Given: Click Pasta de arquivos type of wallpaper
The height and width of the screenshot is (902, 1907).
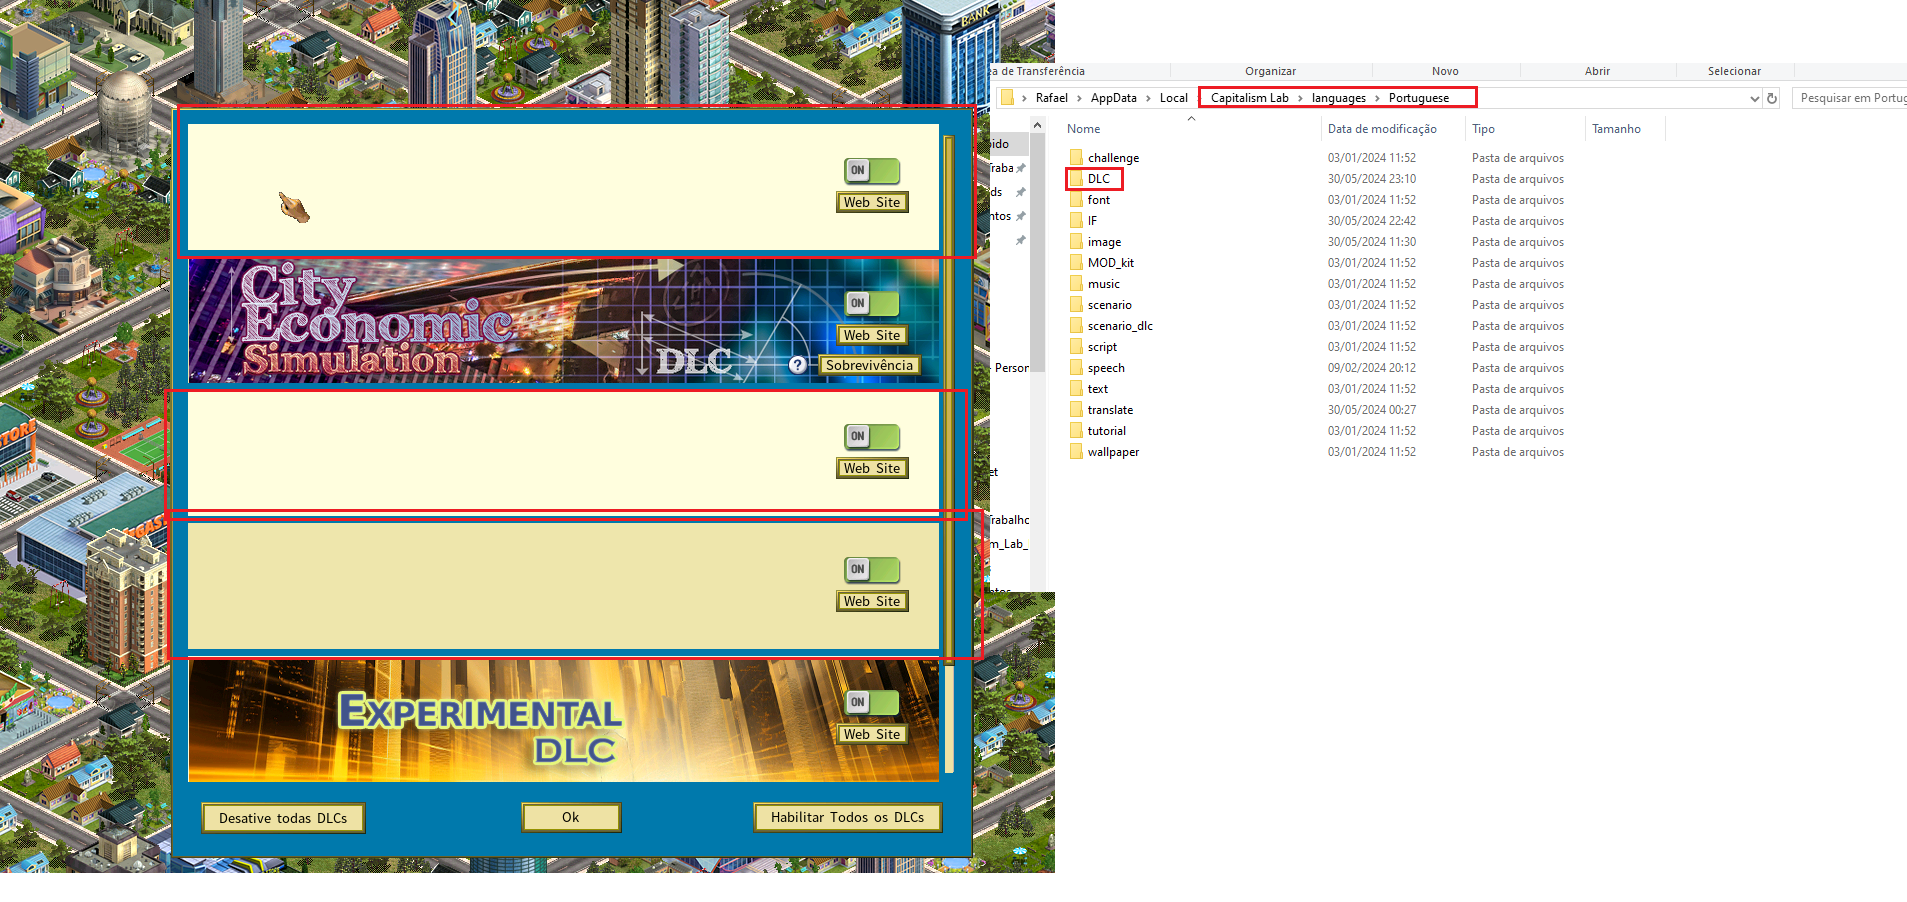Looking at the screenshot, I should pyautogui.click(x=1517, y=452).
